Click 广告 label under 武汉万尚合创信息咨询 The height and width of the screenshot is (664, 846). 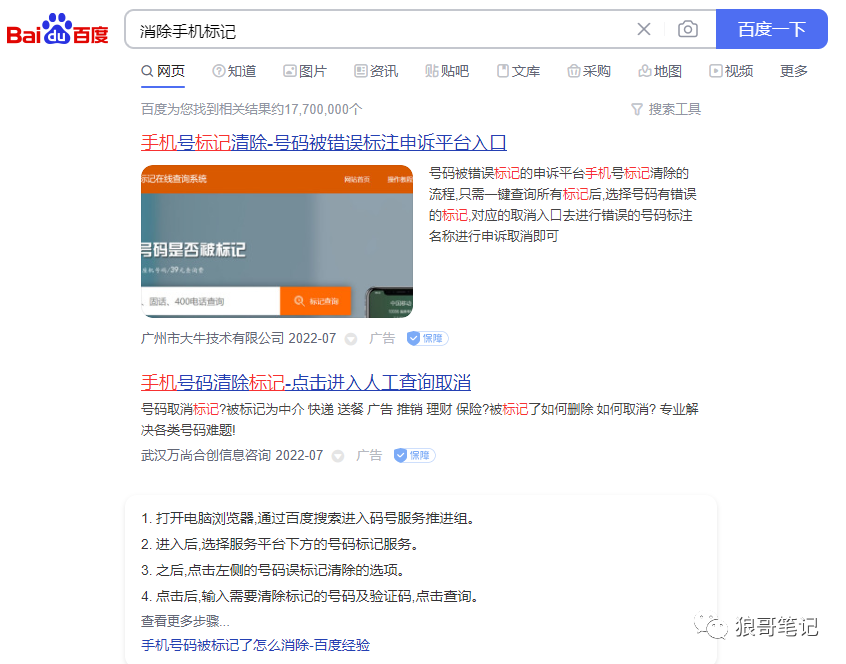click(369, 455)
